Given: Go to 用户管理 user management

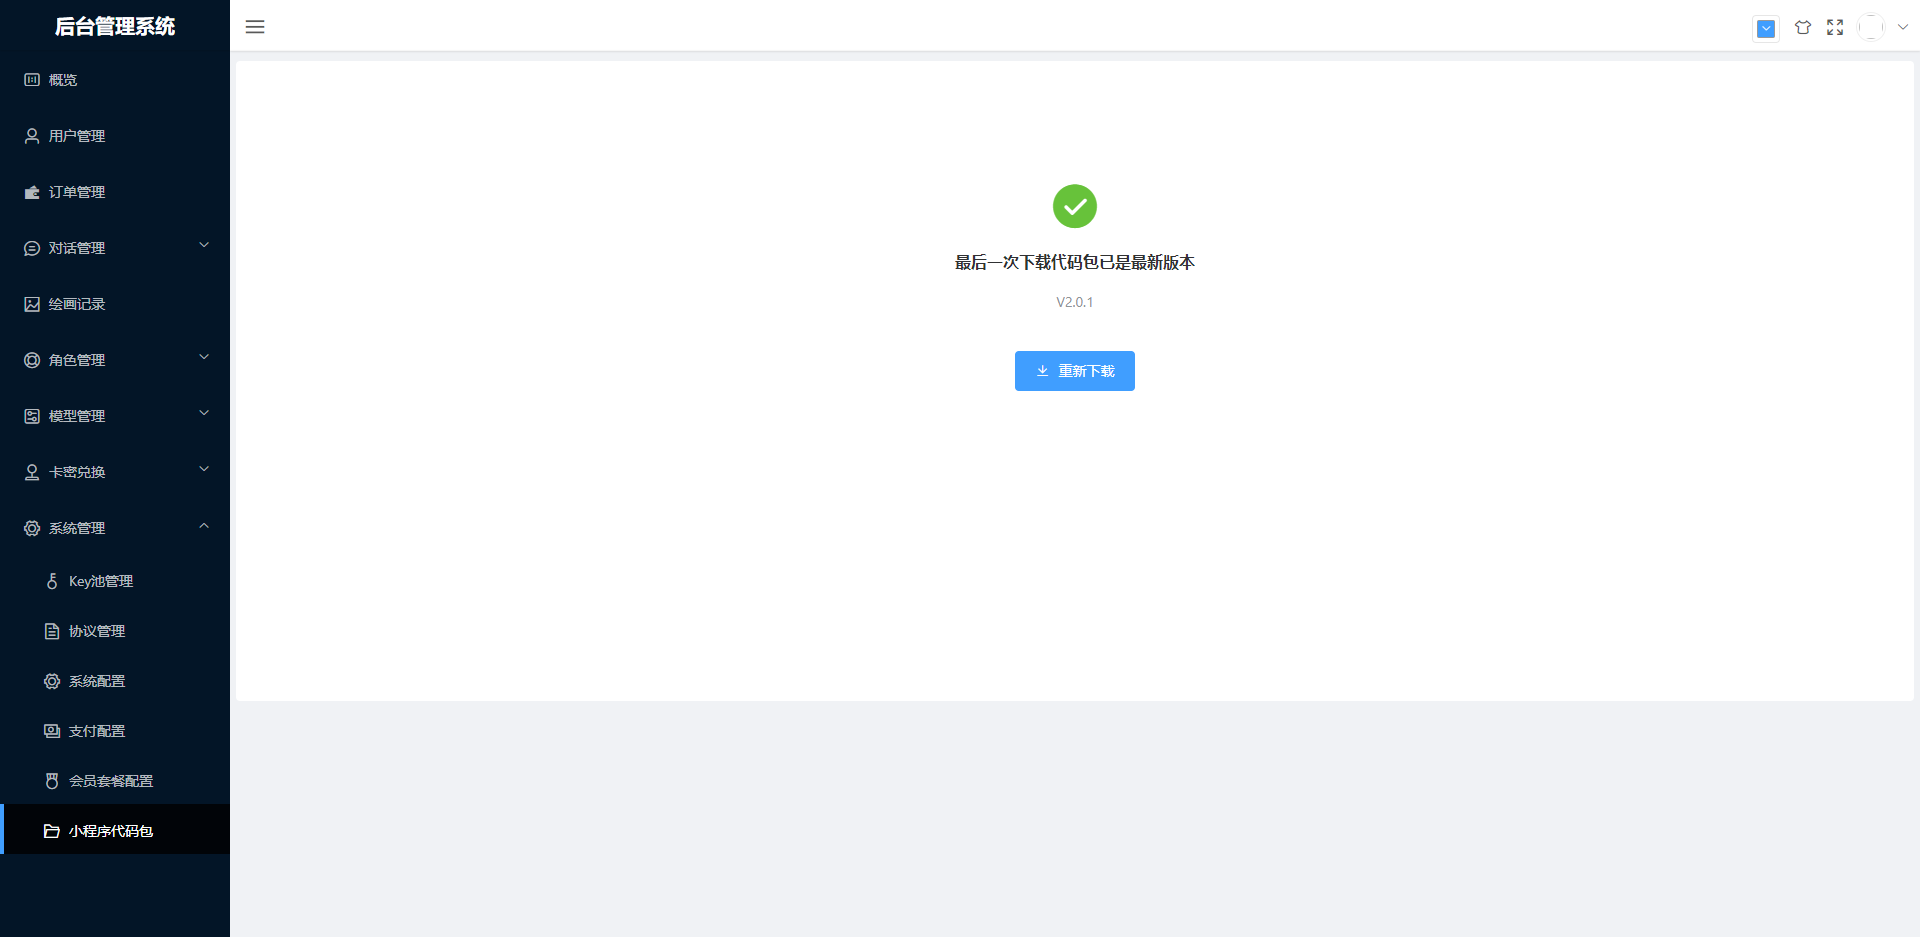Looking at the screenshot, I should [77, 136].
